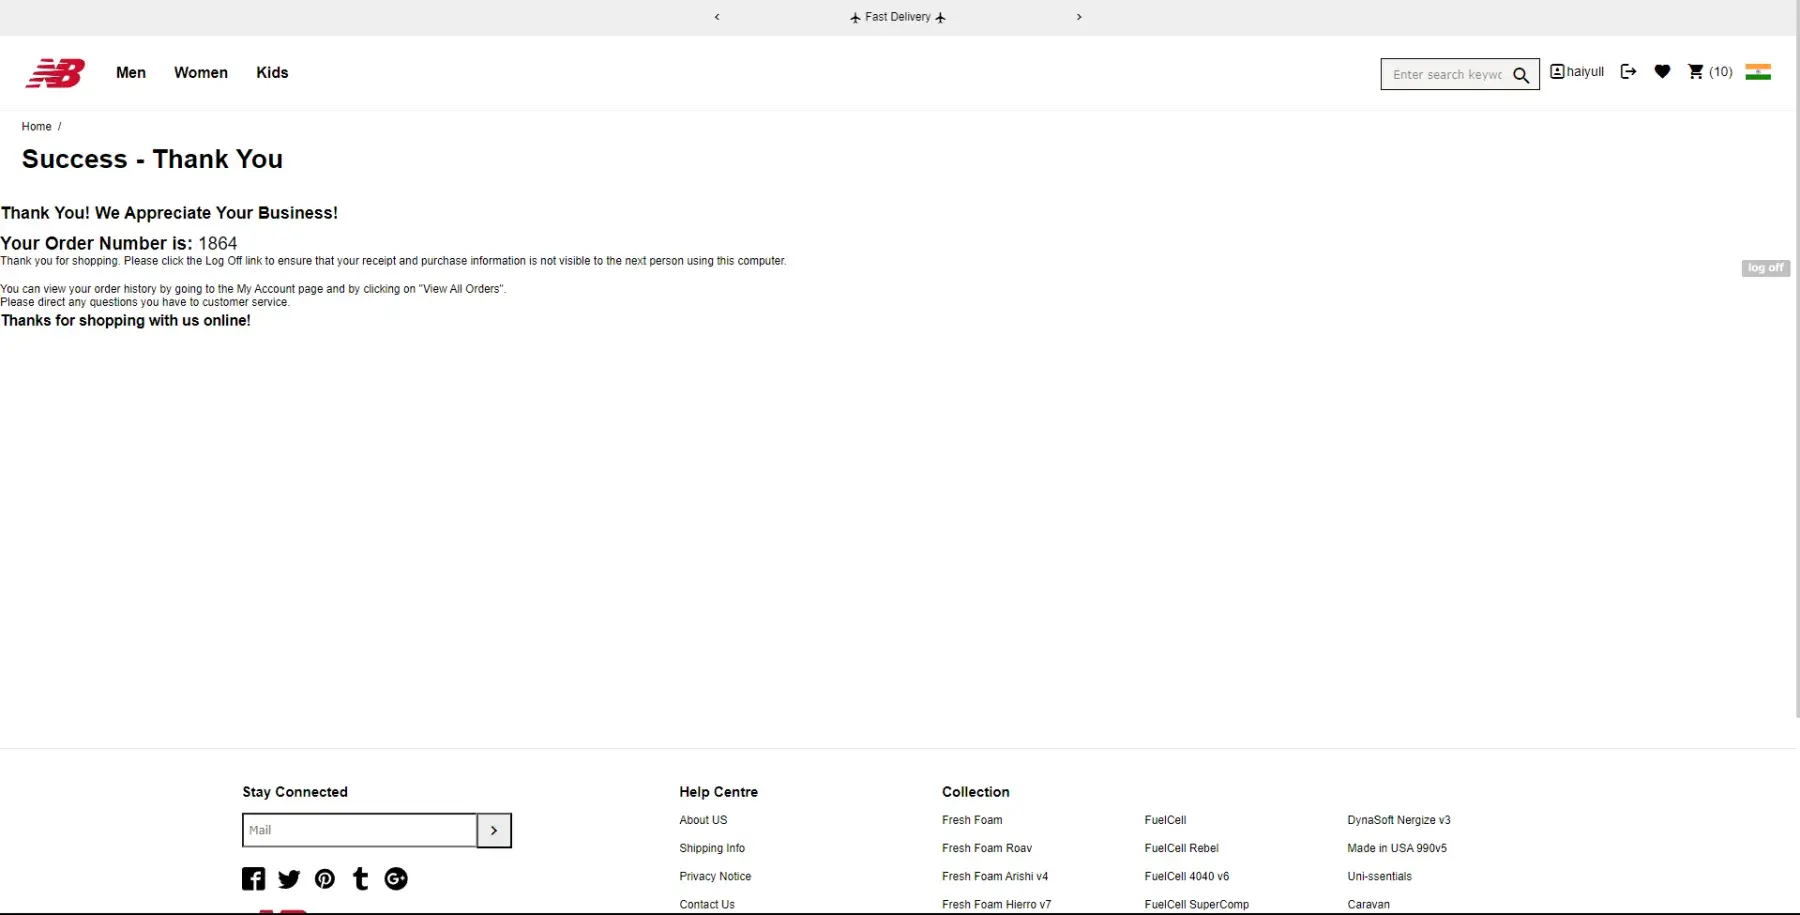1800x915 pixels.
Task: Click the New Balance logo
Action: (55, 73)
